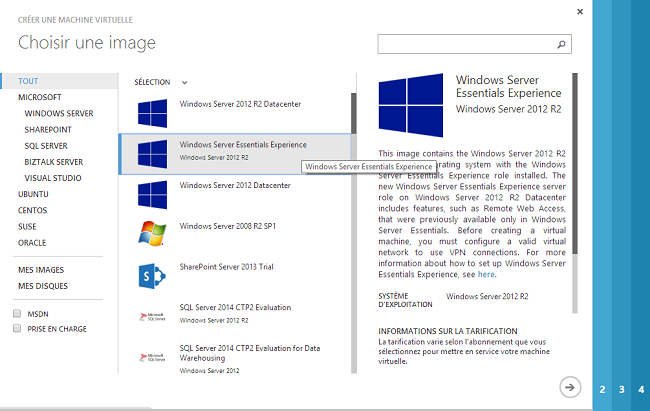The image size is (650, 411).
Task: Expand the SÉLECTION dropdown chevron
Action: click(184, 83)
